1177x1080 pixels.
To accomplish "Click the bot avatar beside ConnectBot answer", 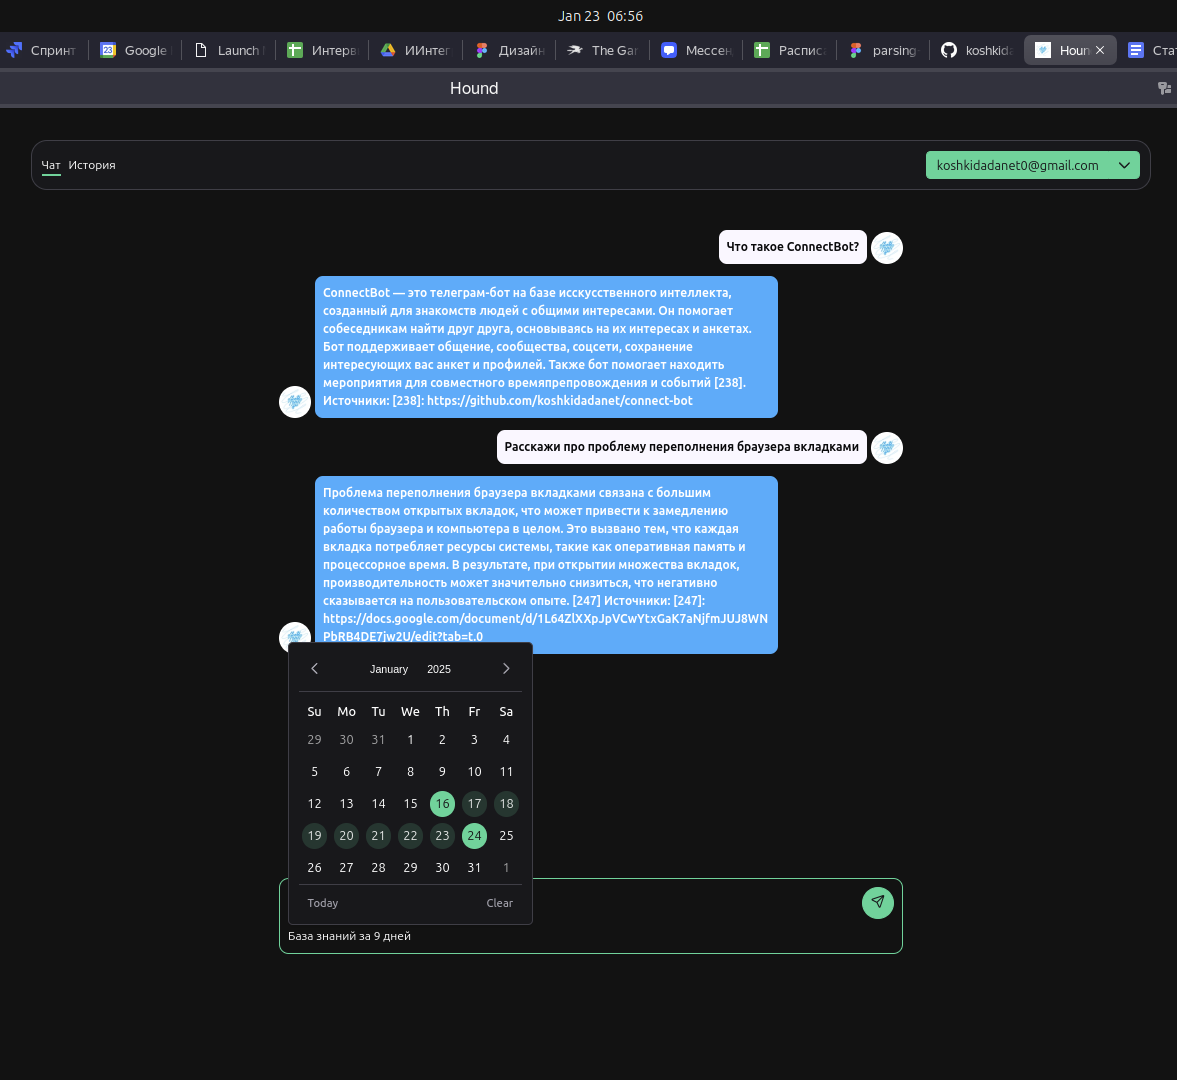I will click(295, 402).
